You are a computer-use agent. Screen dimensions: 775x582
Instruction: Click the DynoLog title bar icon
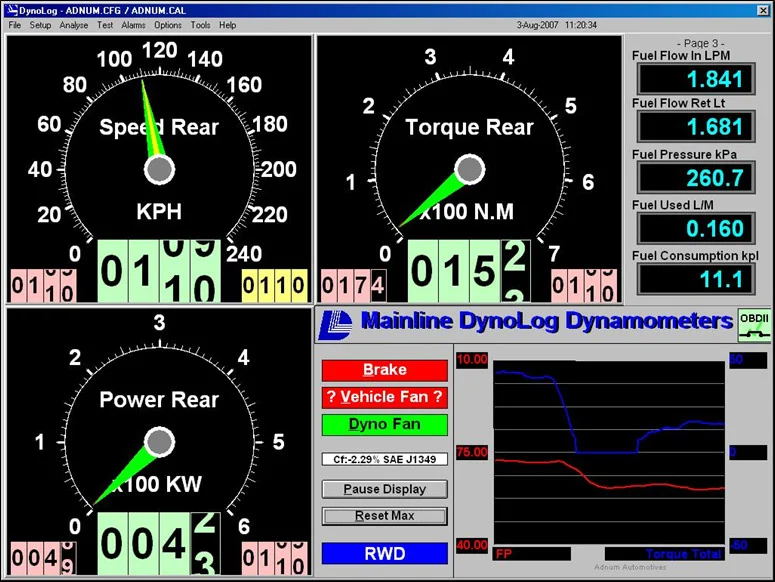point(11,10)
